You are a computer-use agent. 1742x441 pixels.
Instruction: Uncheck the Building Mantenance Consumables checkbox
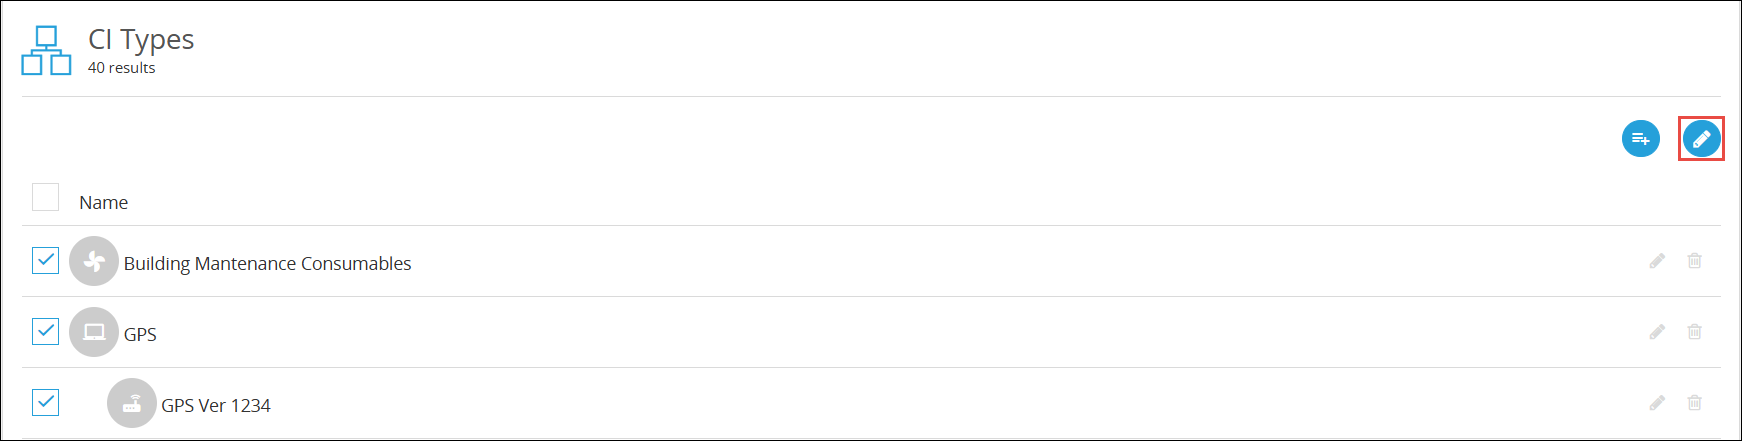pyautogui.click(x=46, y=260)
